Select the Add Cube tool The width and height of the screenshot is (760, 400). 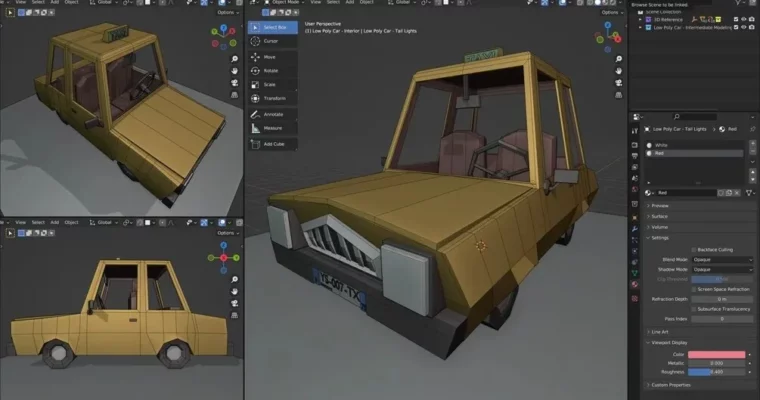click(x=272, y=144)
